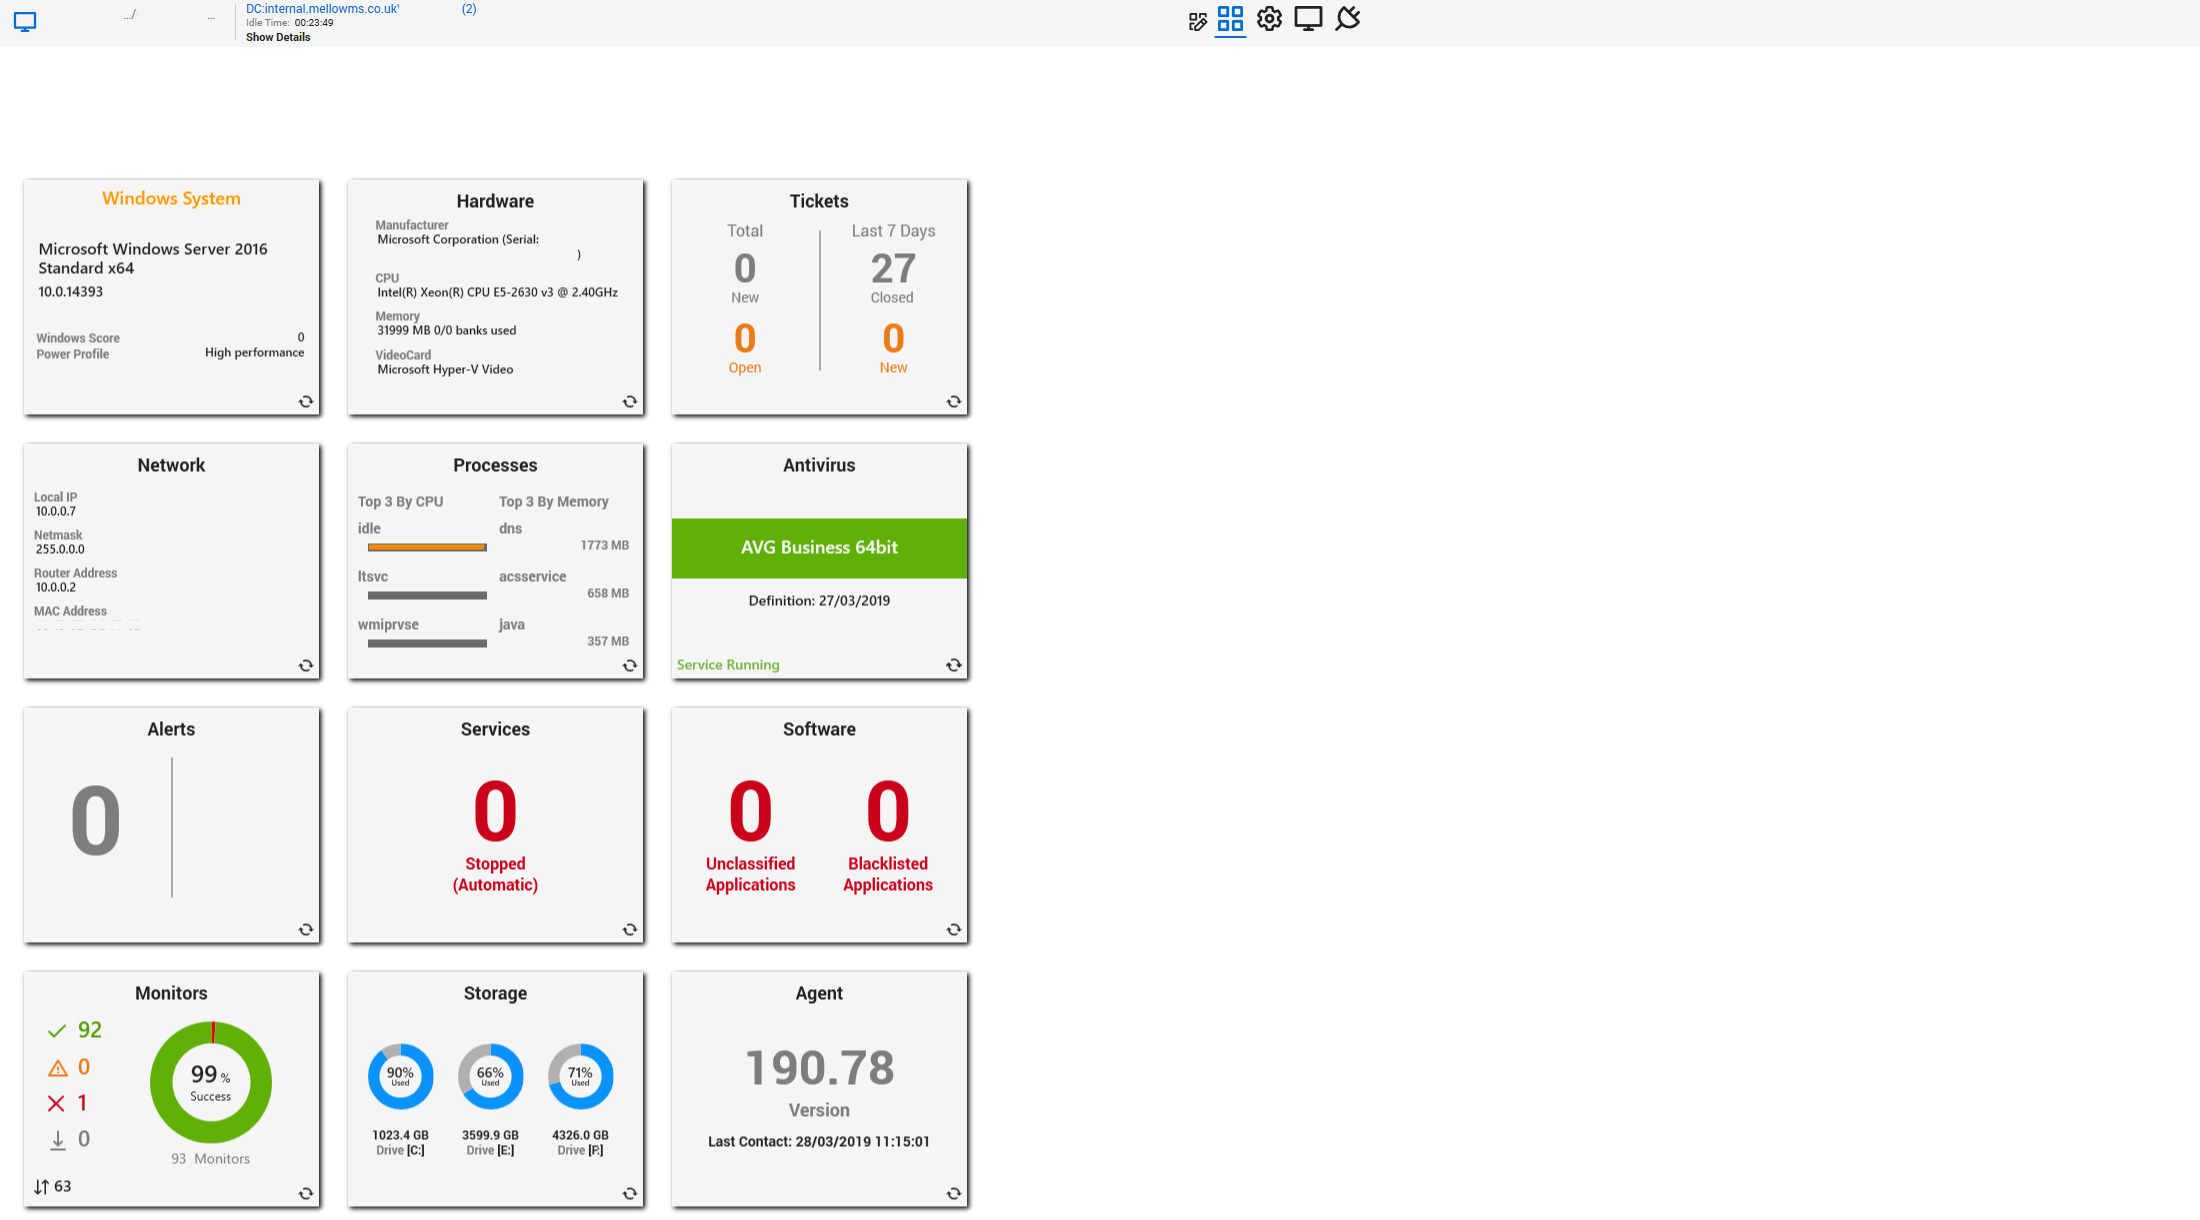Refresh the Antivirus tile
Screen dimensions: 2200x1220
coord(954,666)
